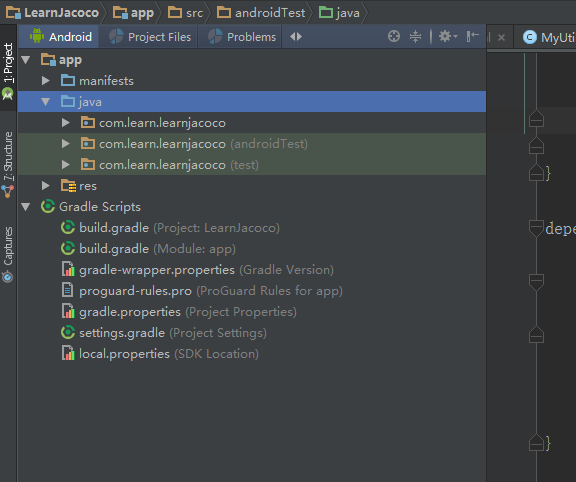Image resolution: width=576 pixels, height=482 pixels.
Task: Hide the project tool window
Action: (x=472, y=36)
